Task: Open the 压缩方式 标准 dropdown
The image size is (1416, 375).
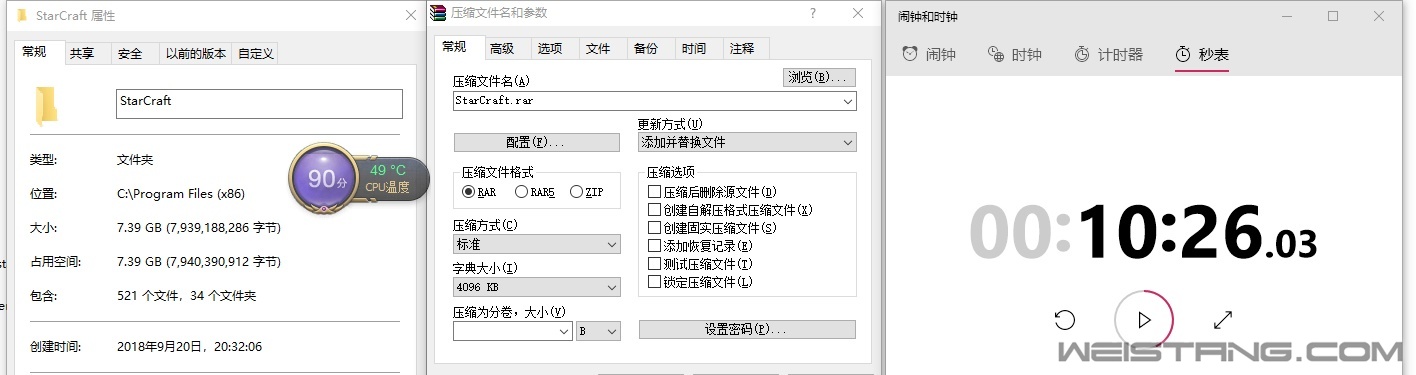Action: tap(536, 244)
